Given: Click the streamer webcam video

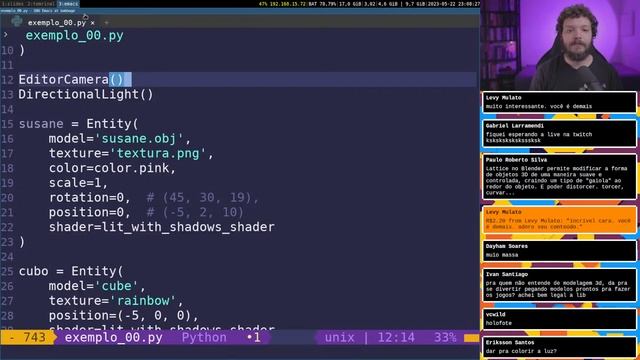Looking at the screenshot, I should pos(560,45).
